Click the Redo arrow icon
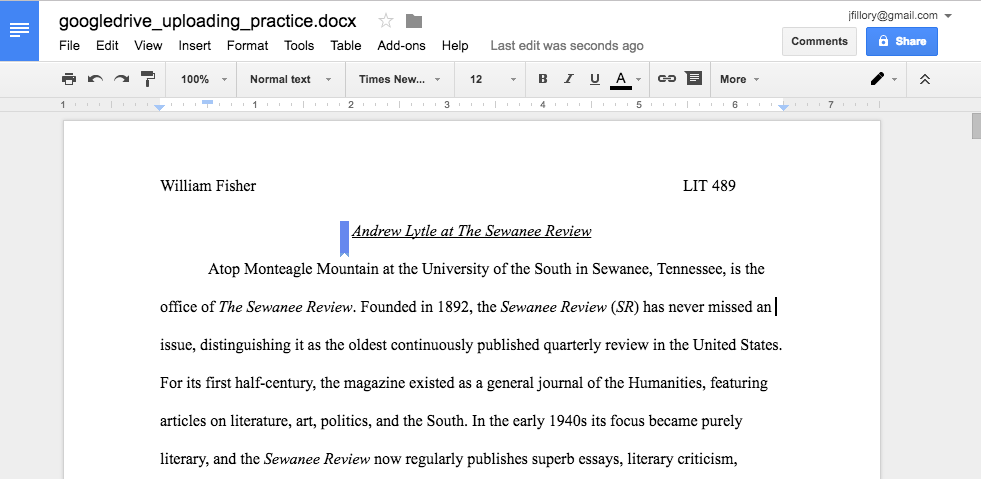This screenshot has width=981, height=479. [x=121, y=79]
